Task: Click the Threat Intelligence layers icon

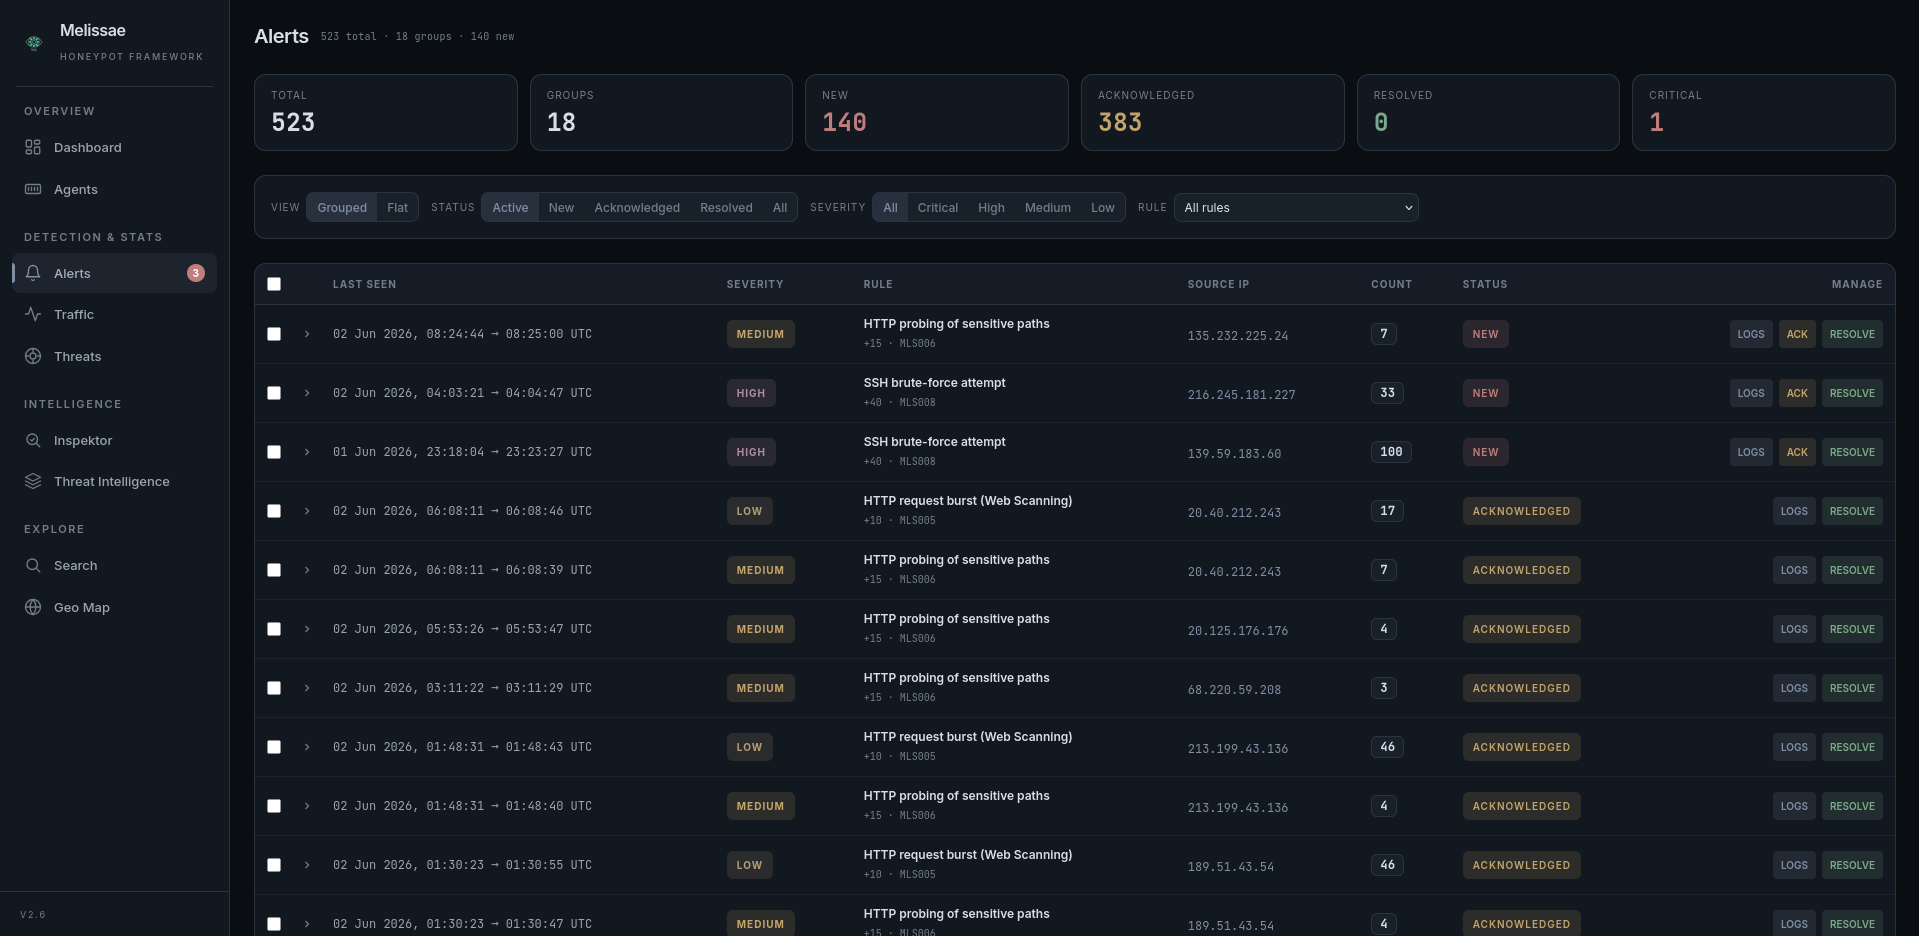Action: pos(33,481)
